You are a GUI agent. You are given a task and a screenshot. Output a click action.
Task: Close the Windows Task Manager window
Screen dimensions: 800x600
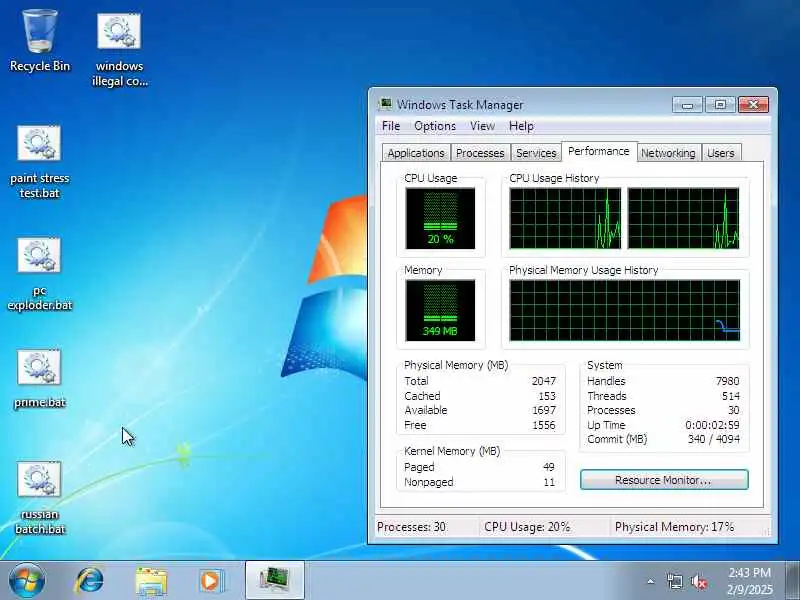tap(753, 105)
